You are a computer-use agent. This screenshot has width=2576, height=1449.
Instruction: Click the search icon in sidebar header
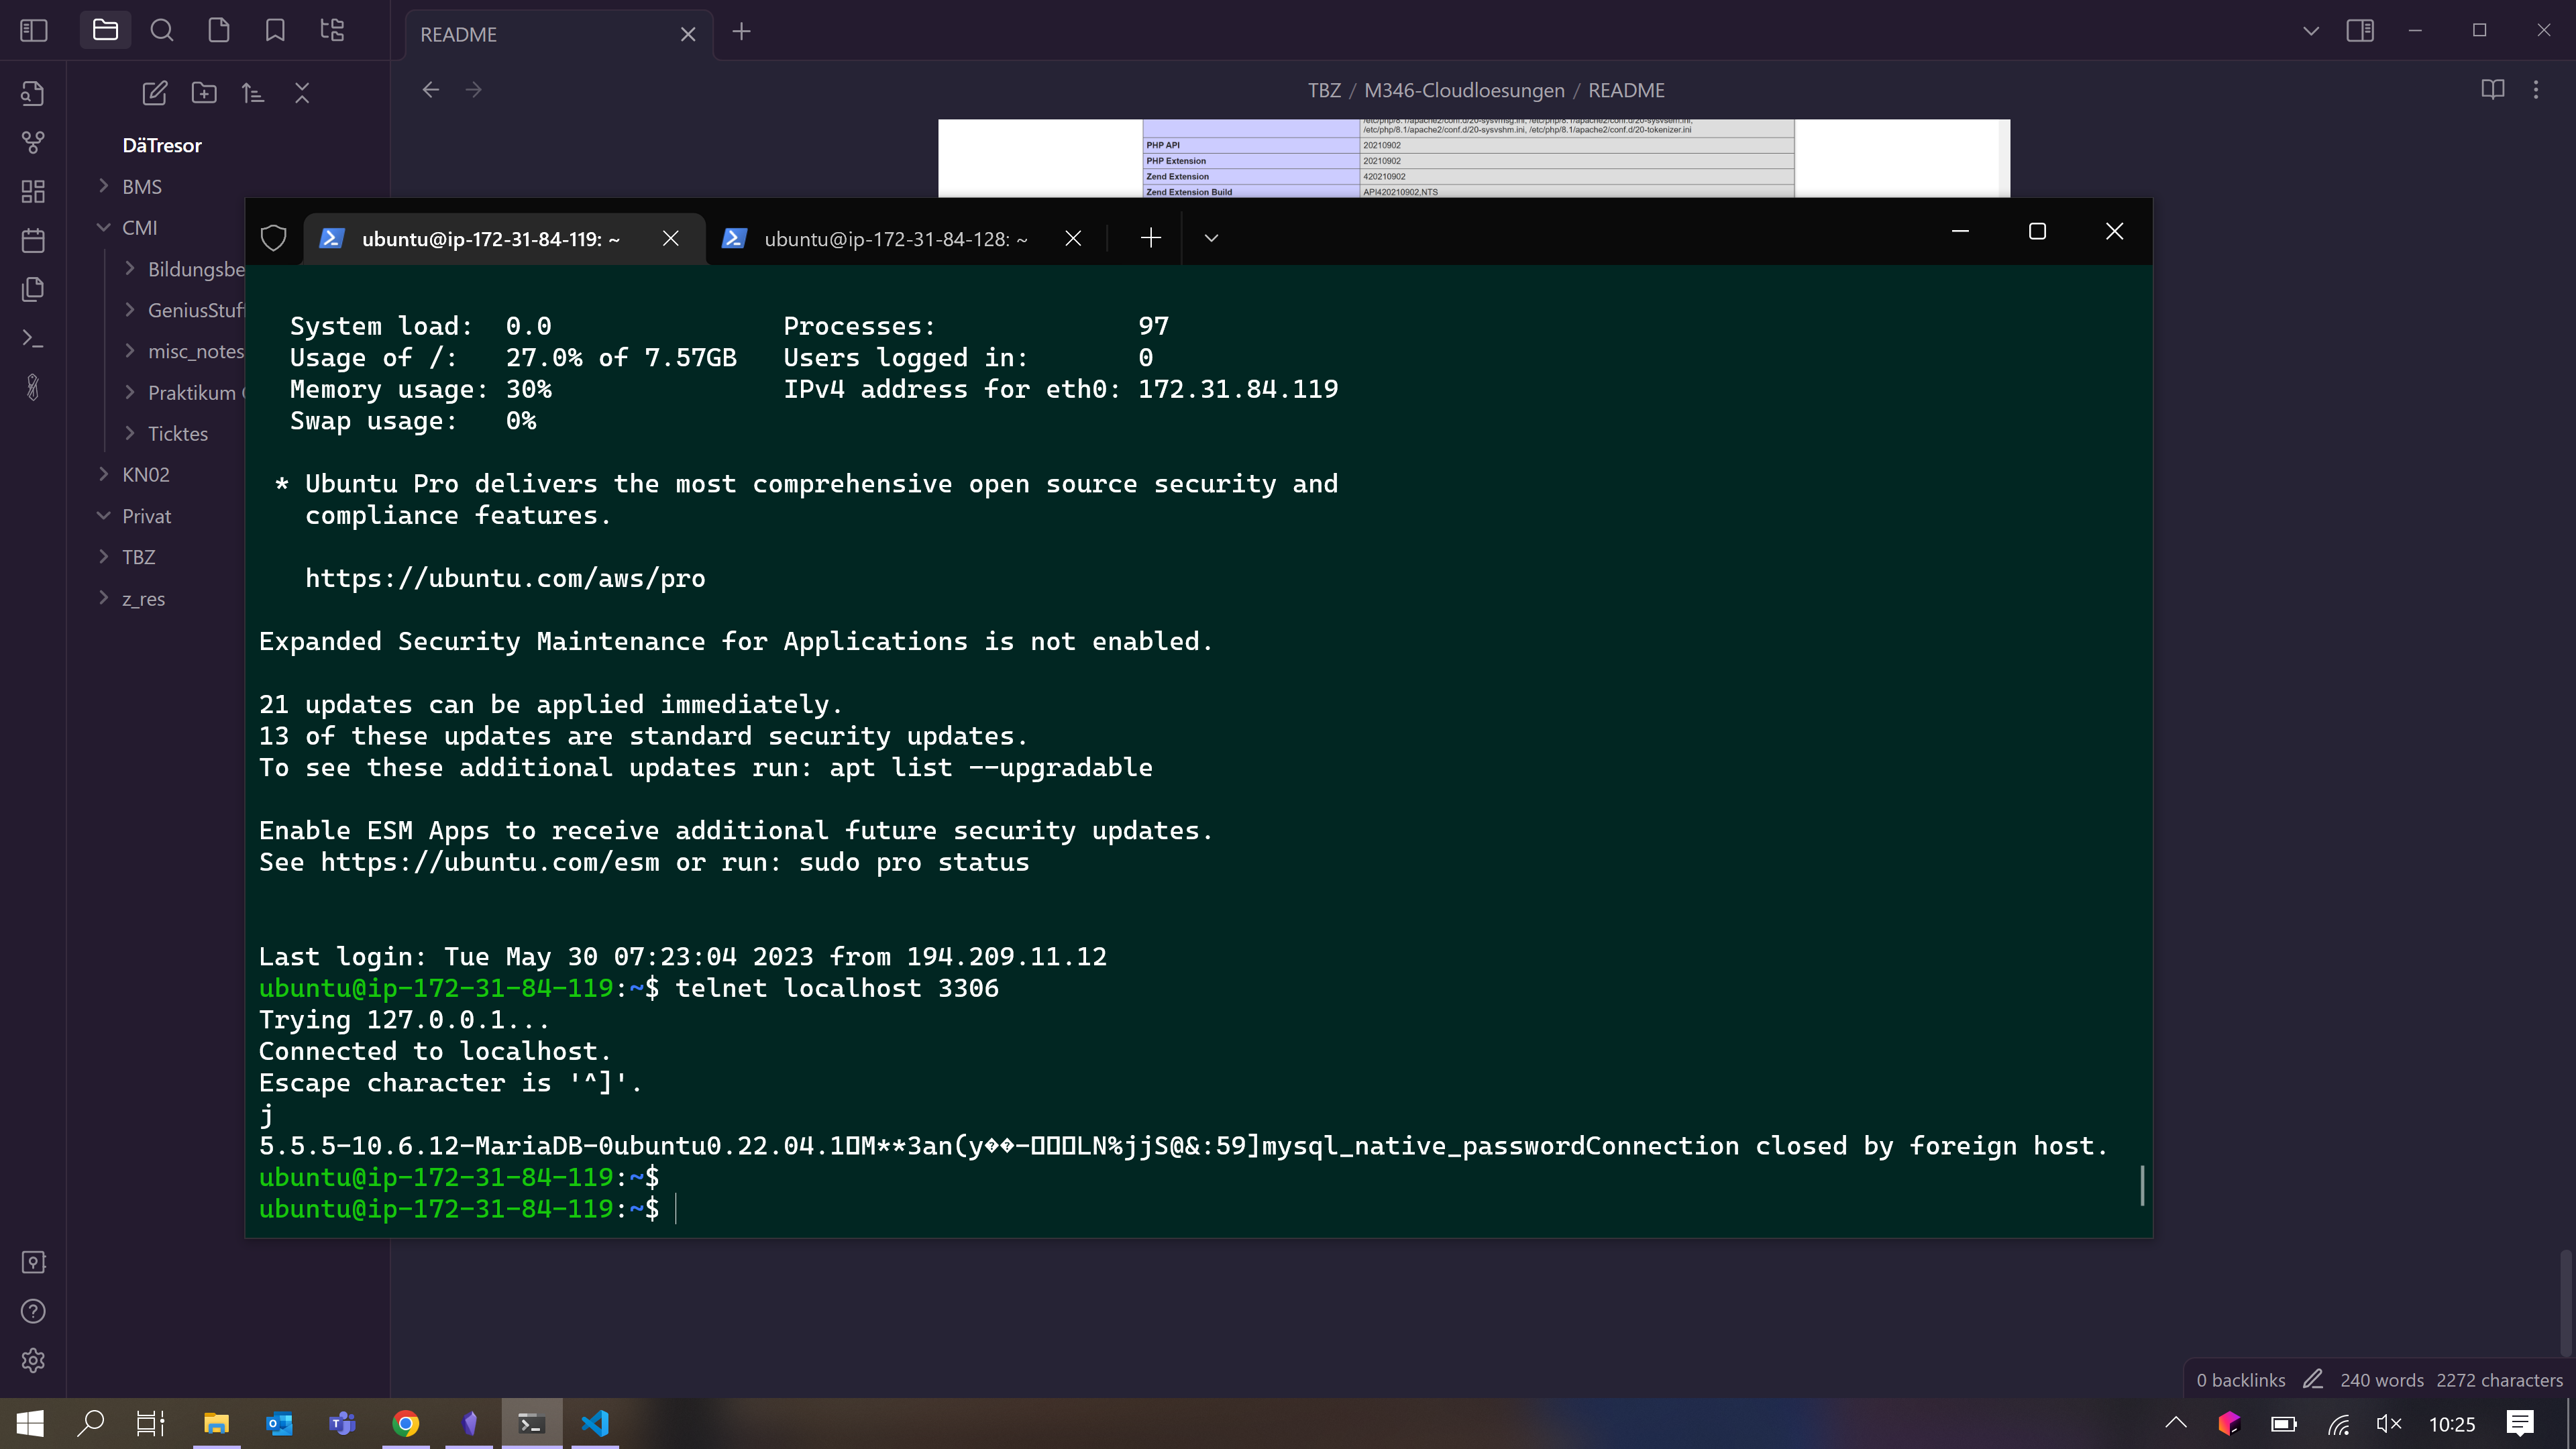click(x=161, y=31)
